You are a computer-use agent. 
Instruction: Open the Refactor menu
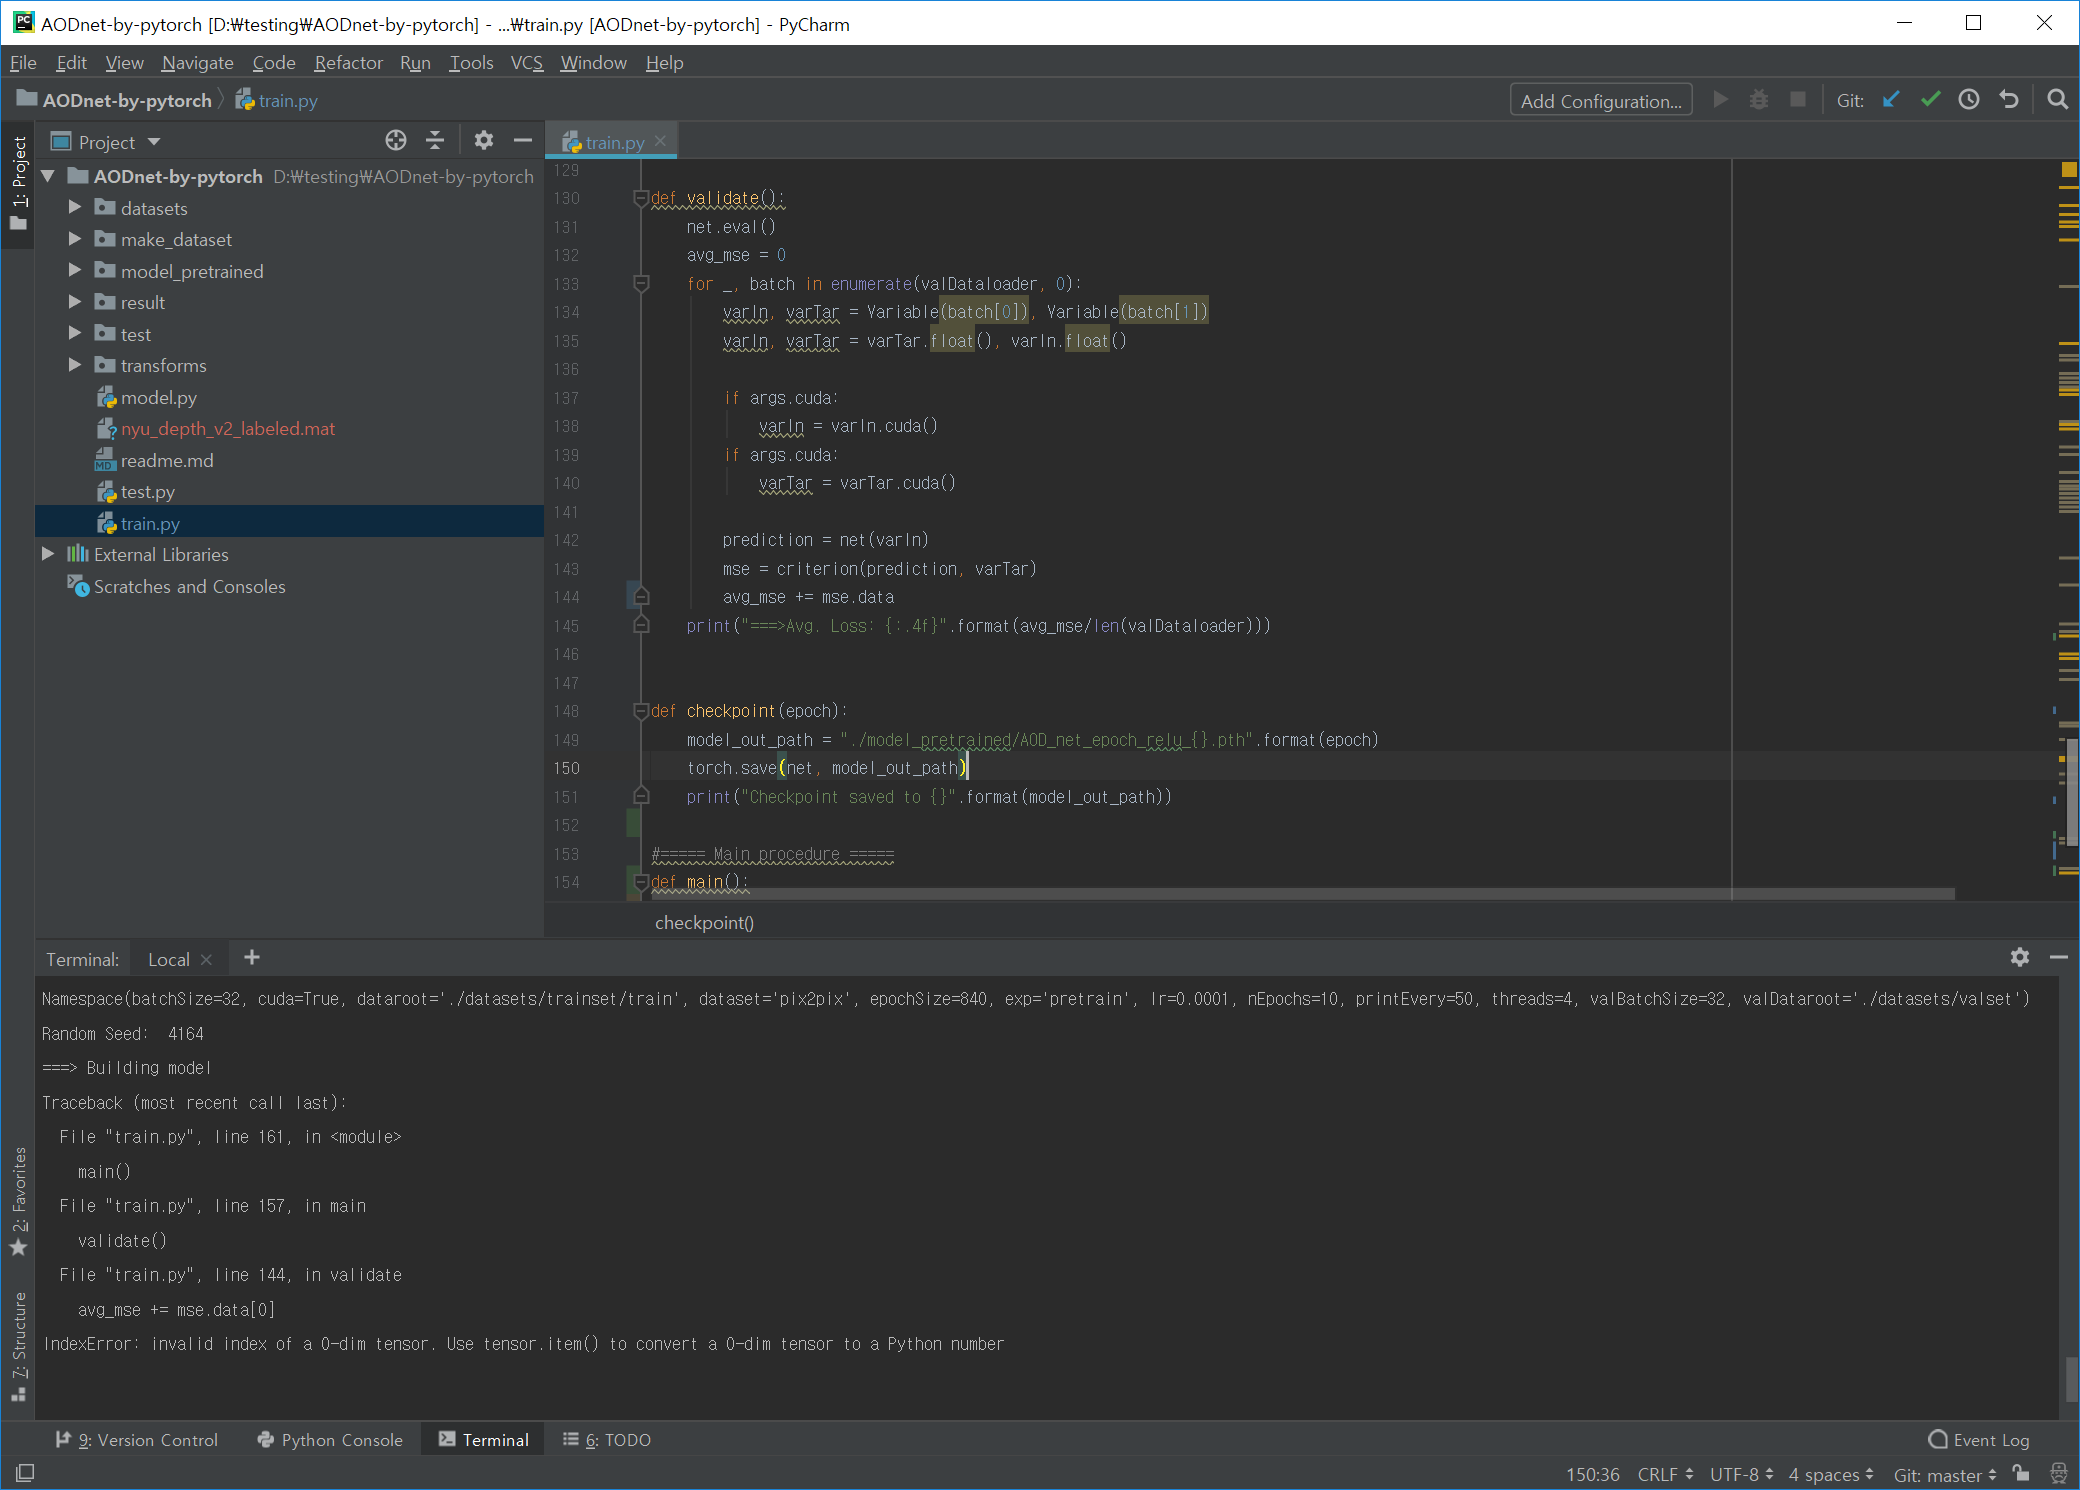(x=348, y=63)
